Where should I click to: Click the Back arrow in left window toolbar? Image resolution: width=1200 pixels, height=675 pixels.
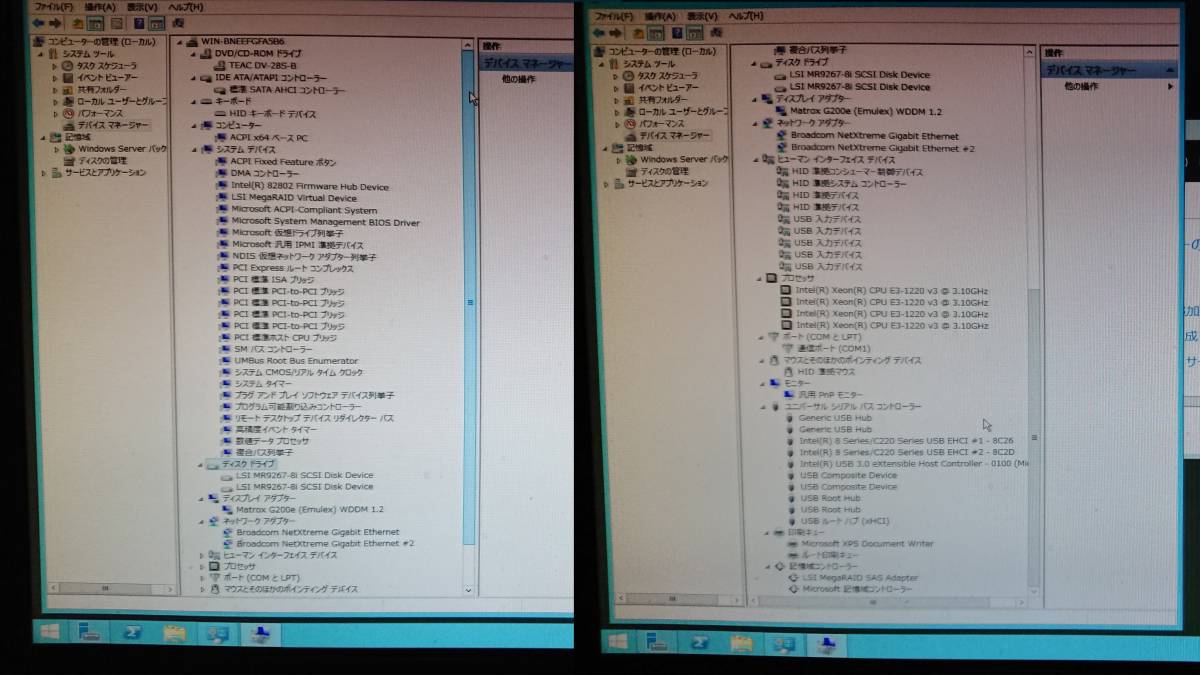pos(38,23)
